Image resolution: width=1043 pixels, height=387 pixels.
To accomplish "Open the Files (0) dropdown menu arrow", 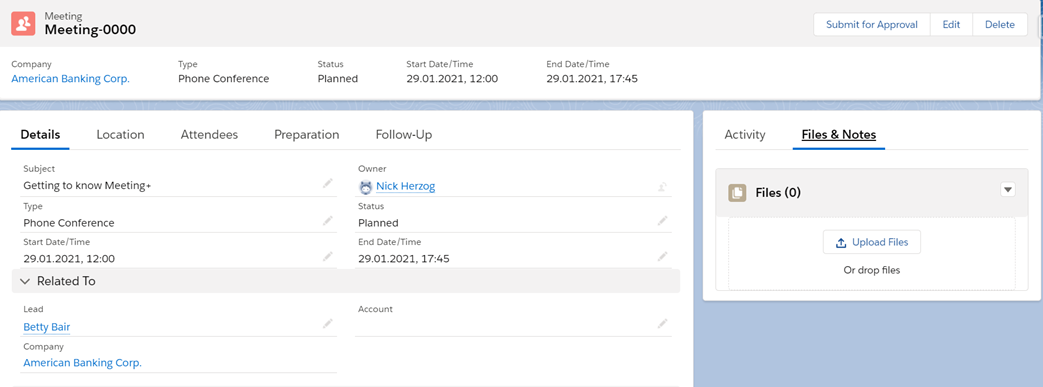I will coord(1008,190).
